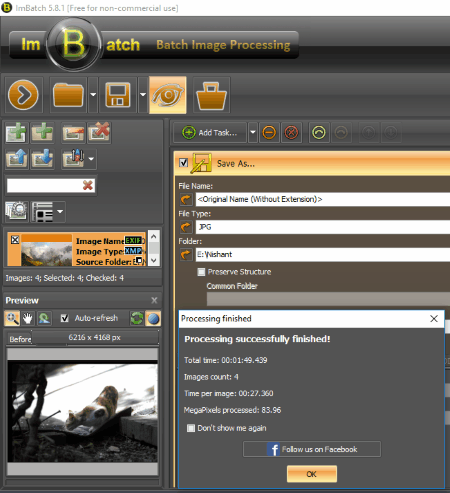Uncheck the image in the list

tap(15, 240)
